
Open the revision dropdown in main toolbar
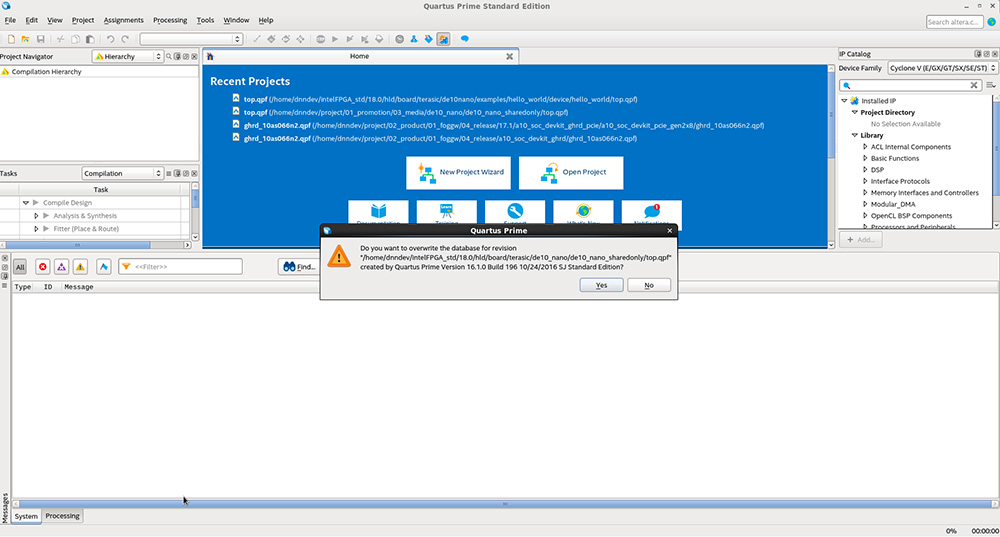tap(191, 39)
